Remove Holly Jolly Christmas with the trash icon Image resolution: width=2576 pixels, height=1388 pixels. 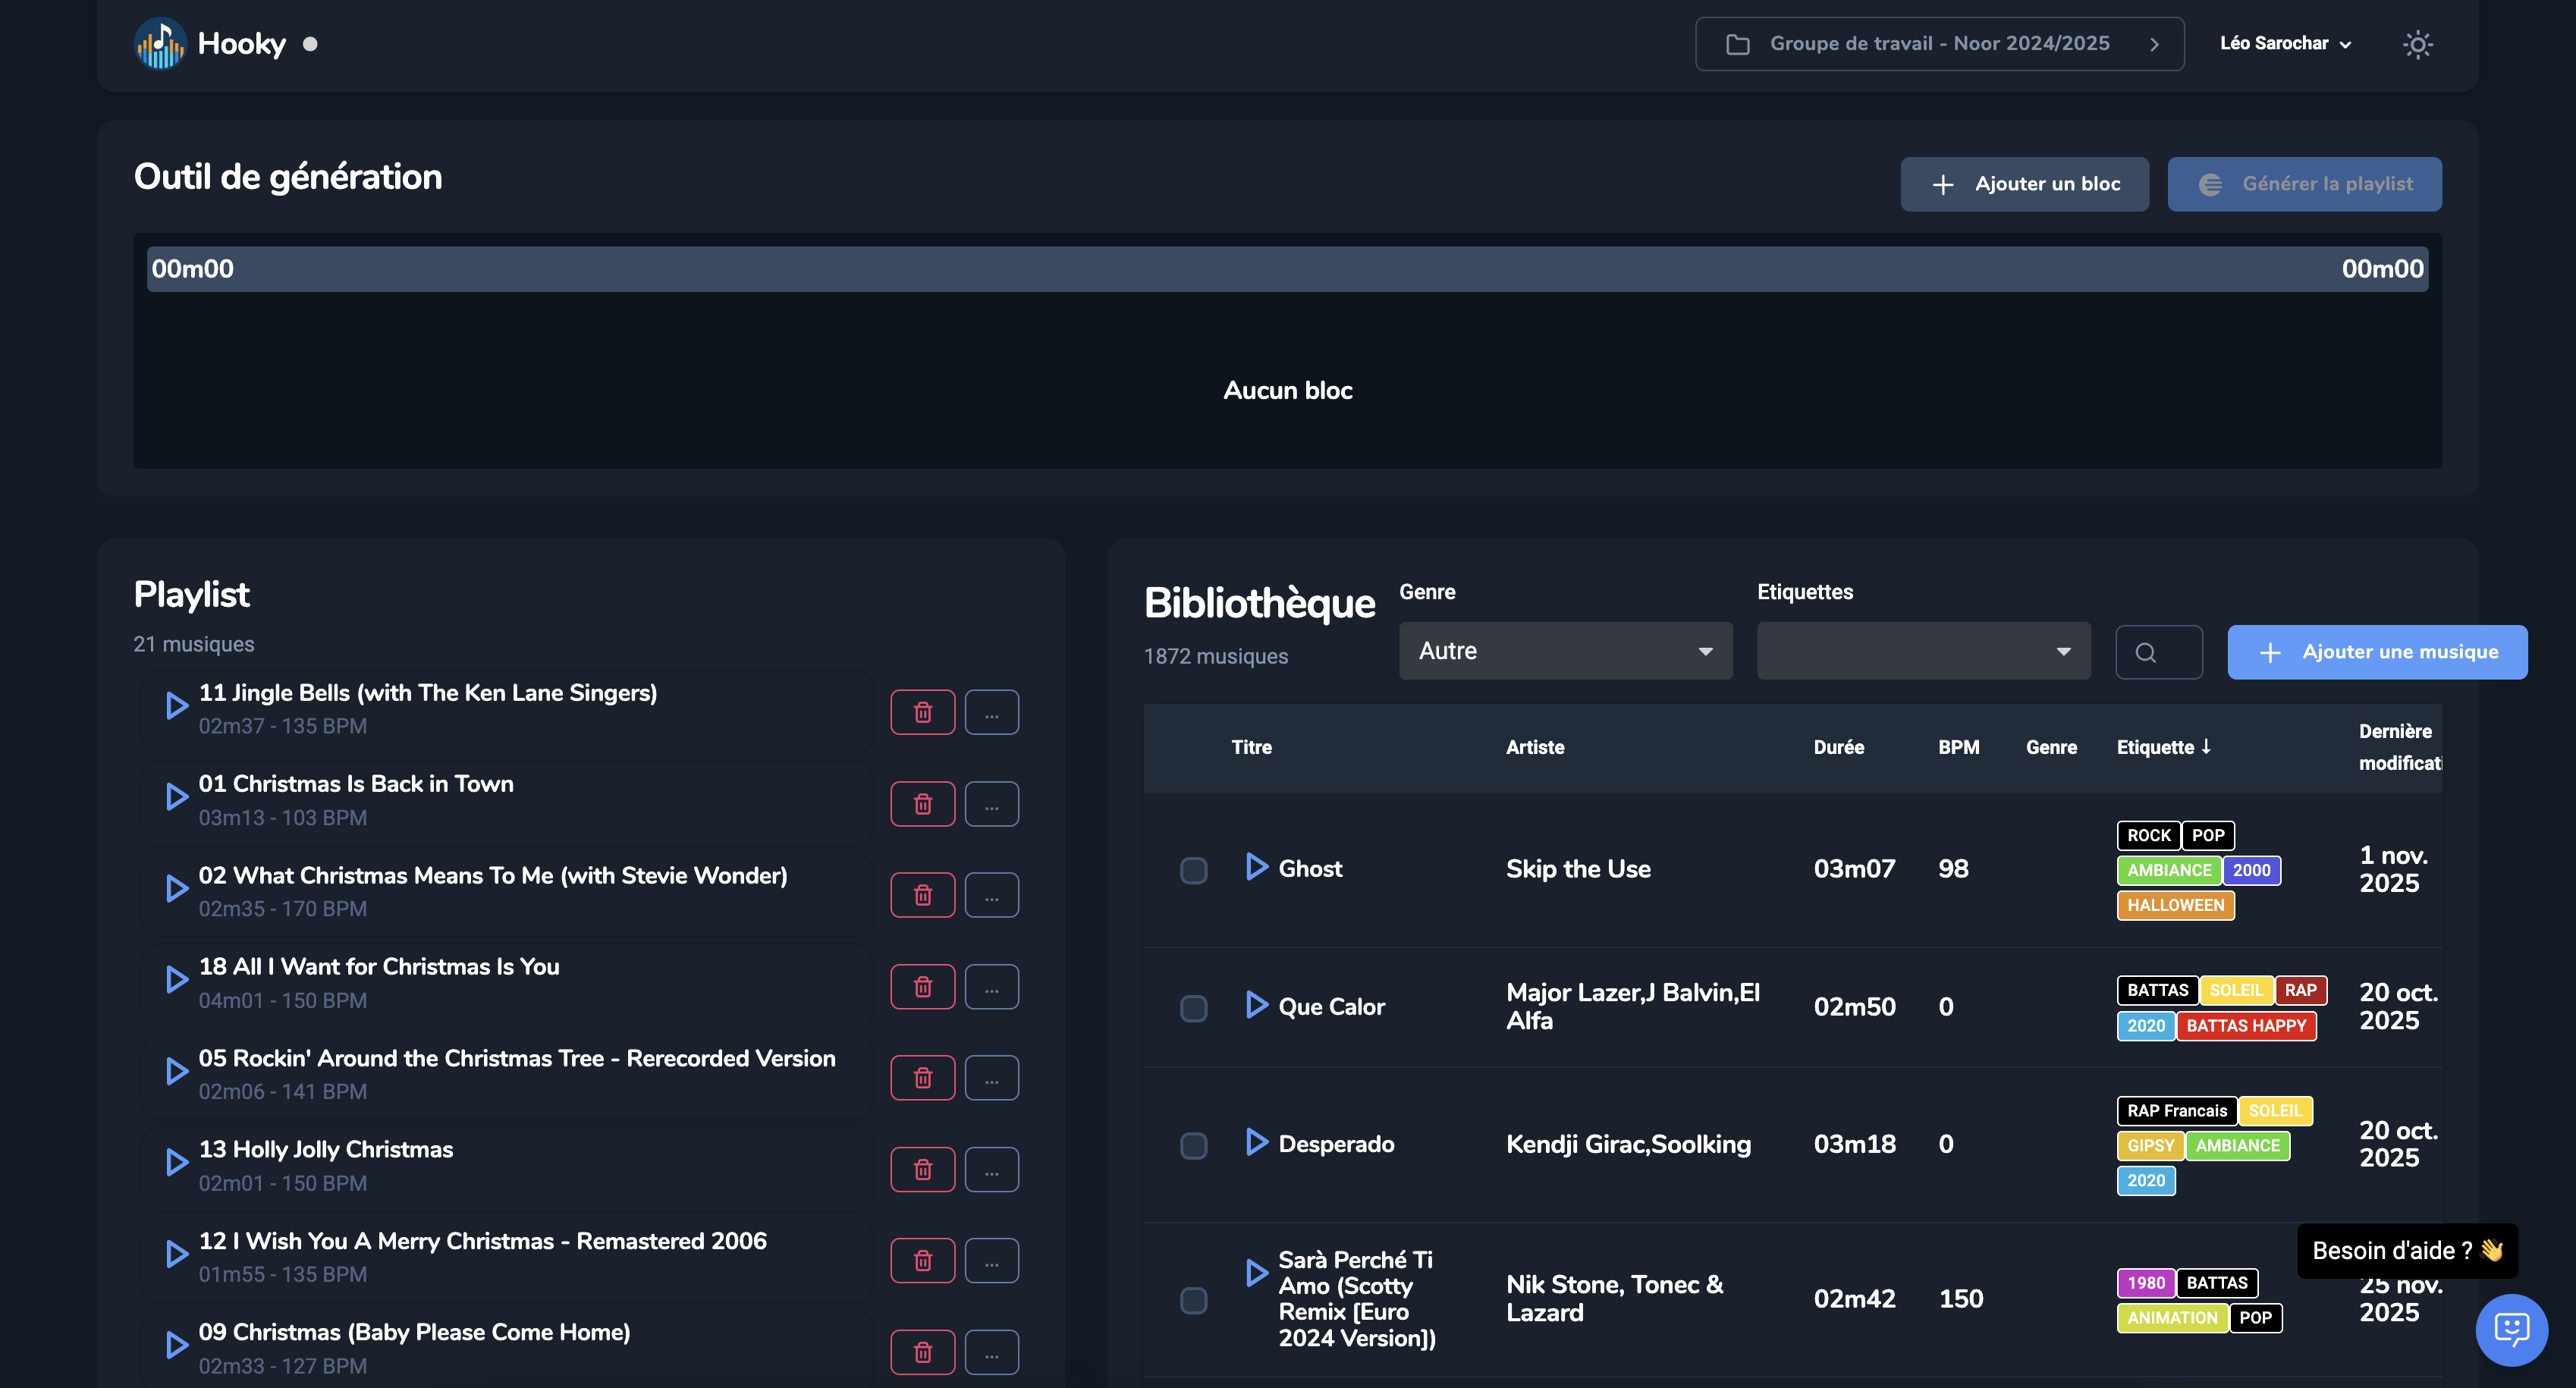click(922, 1170)
